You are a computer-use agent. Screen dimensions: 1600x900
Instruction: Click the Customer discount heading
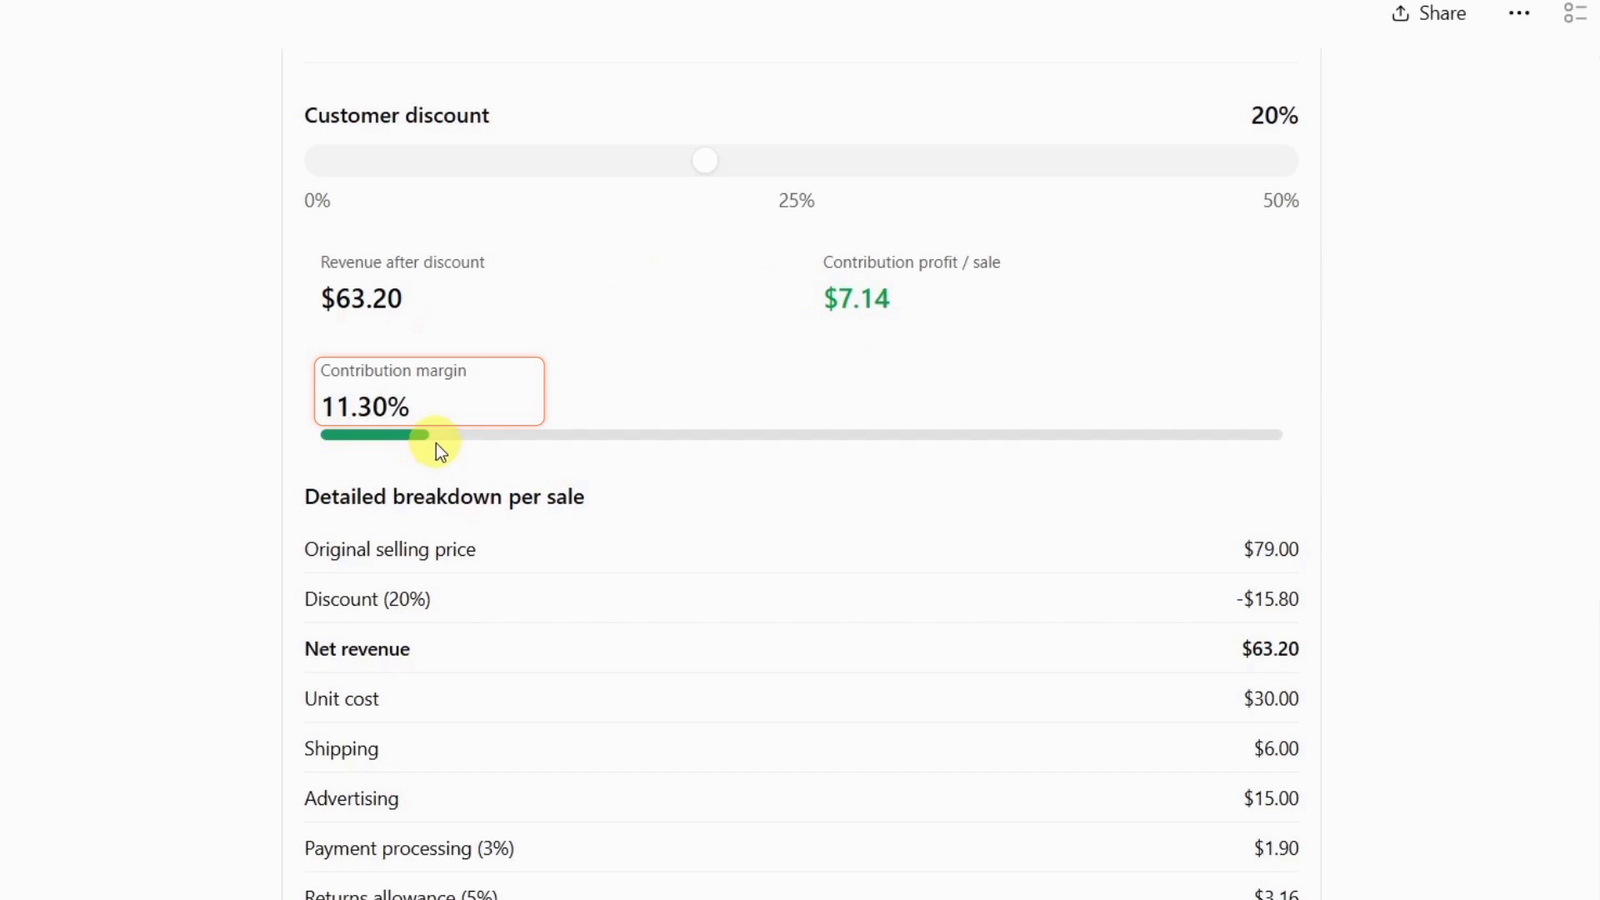(x=396, y=115)
